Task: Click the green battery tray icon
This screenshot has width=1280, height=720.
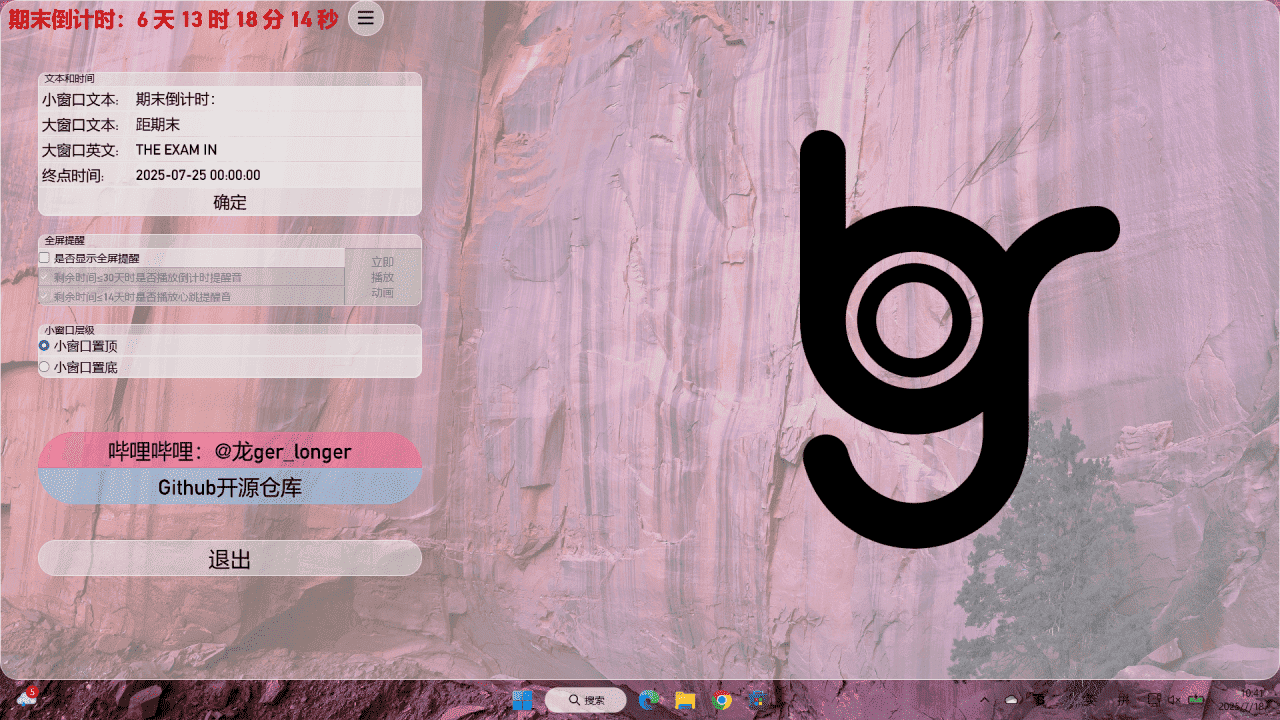Action: click(x=1196, y=699)
